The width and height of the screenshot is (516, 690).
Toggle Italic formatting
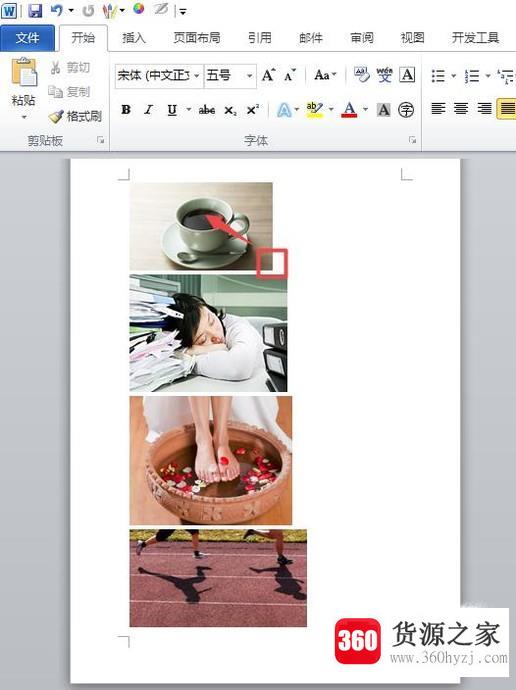point(149,110)
